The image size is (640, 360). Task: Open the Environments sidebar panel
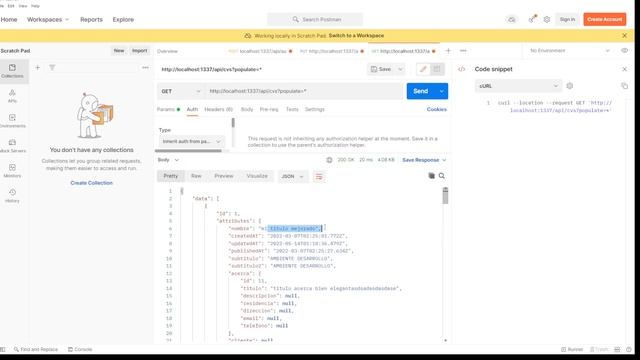point(12,121)
